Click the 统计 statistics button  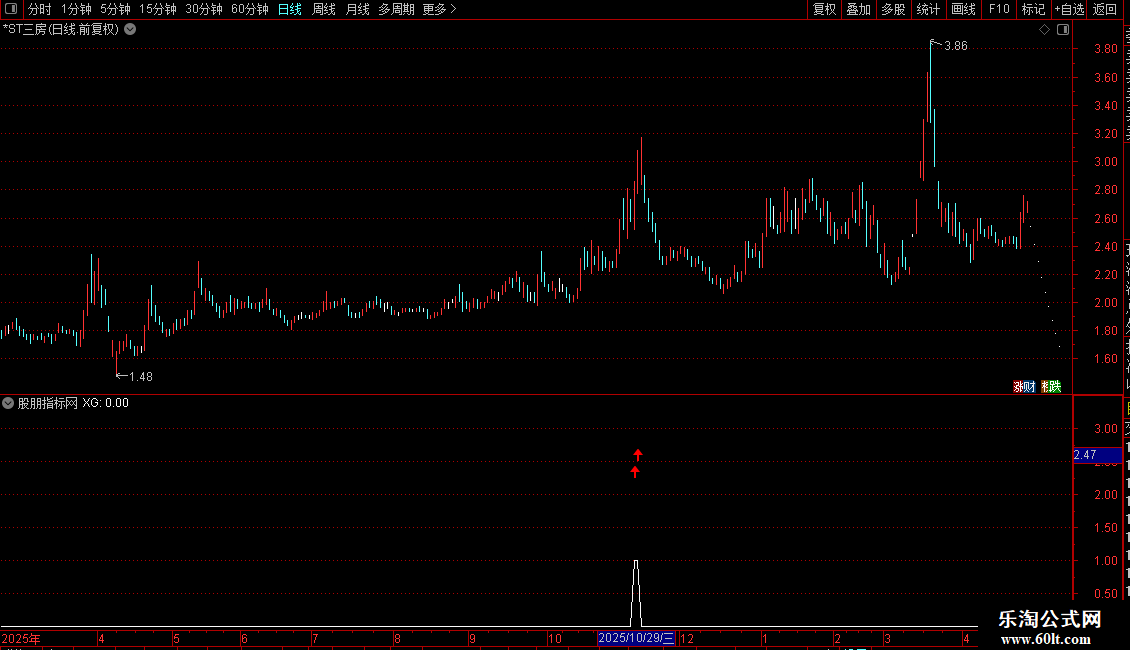point(927,9)
